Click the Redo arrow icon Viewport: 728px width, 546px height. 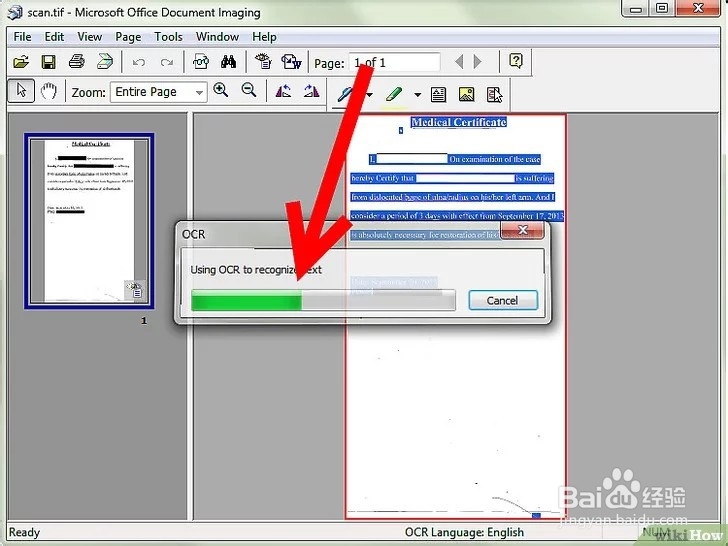point(167,62)
